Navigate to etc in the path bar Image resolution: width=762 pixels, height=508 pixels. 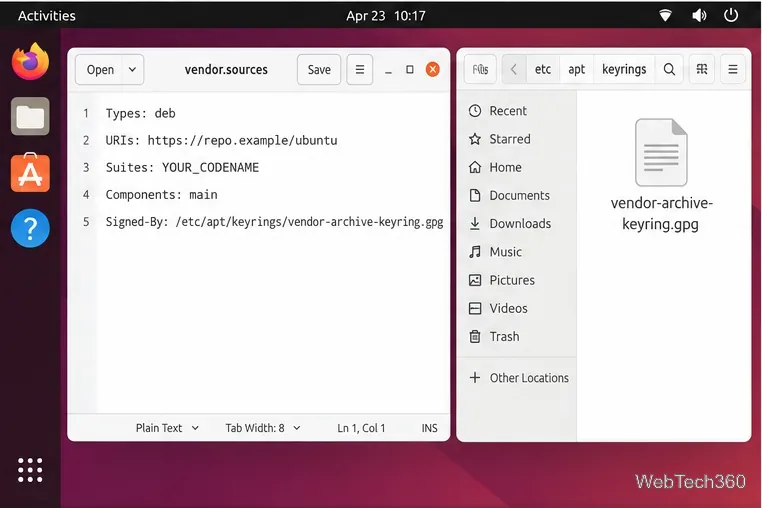[x=543, y=70]
